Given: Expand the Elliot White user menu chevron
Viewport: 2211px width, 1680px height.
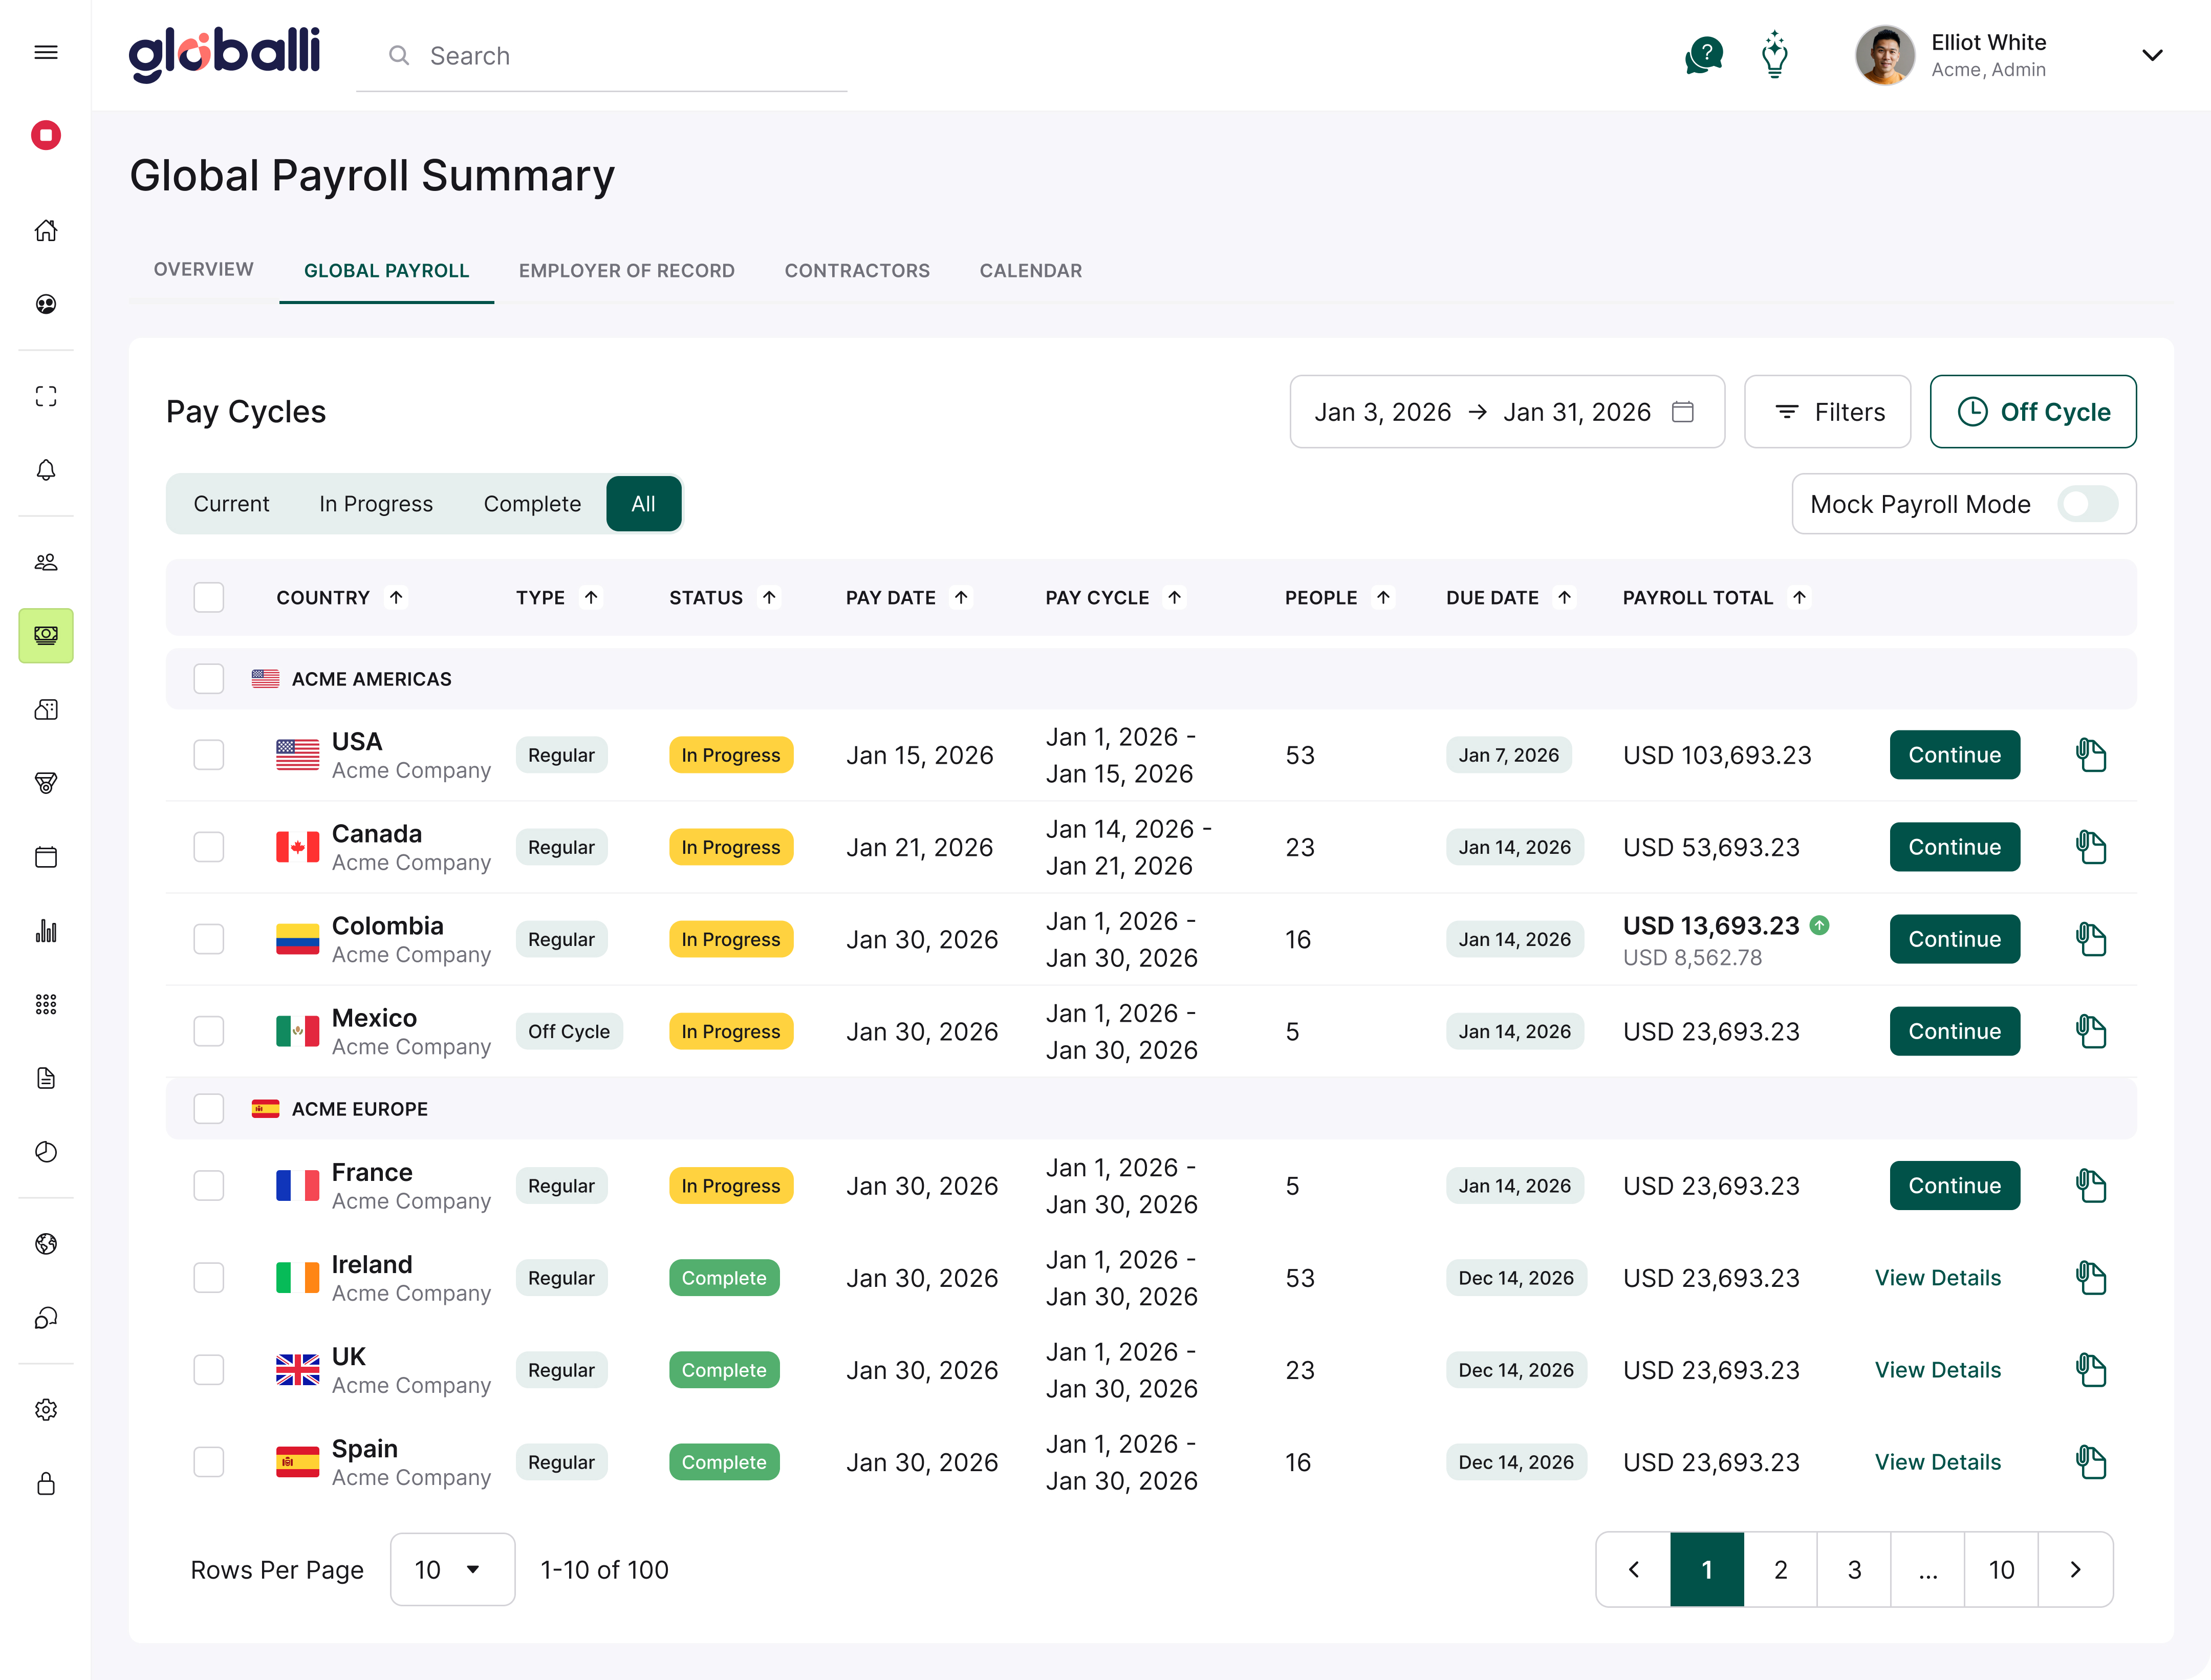Looking at the screenshot, I should point(2152,55).
